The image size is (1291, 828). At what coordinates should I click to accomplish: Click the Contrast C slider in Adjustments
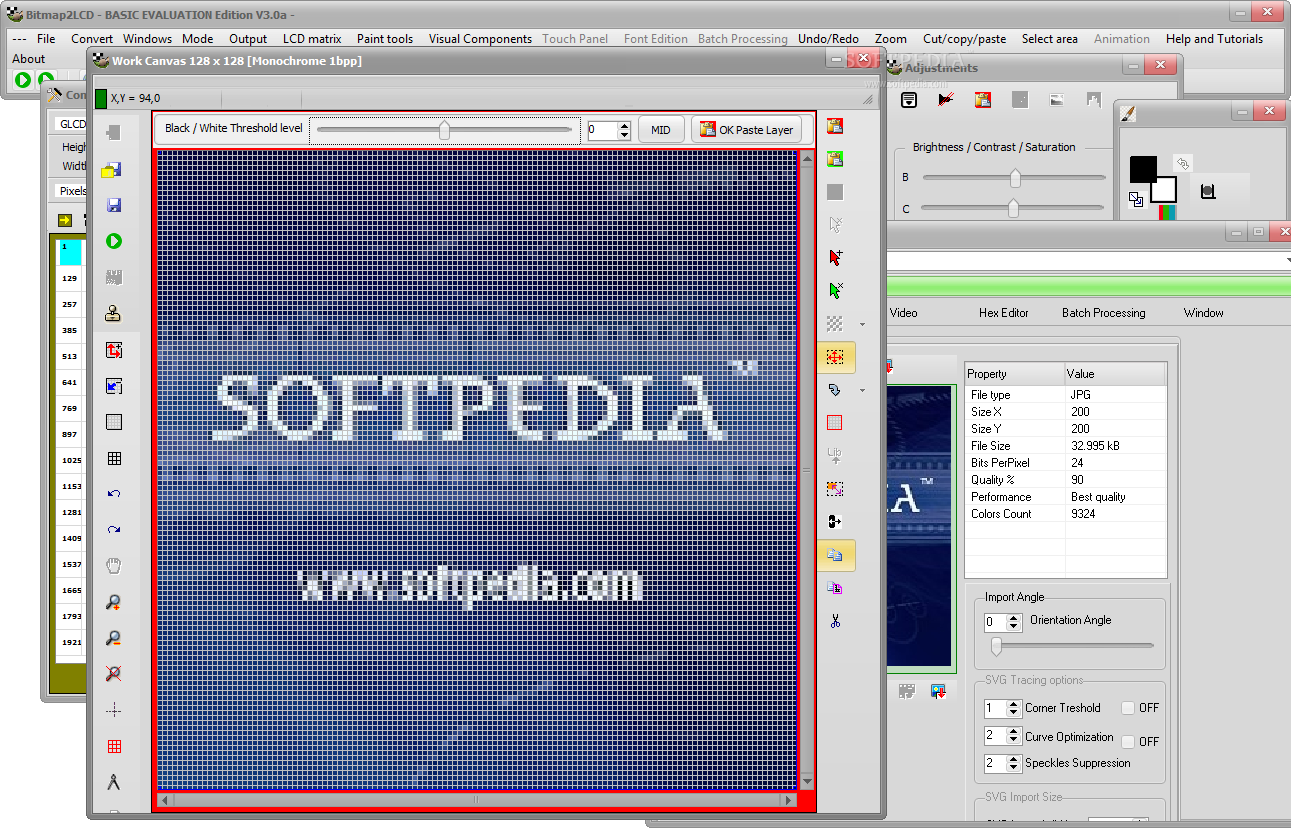[1014, 208]
